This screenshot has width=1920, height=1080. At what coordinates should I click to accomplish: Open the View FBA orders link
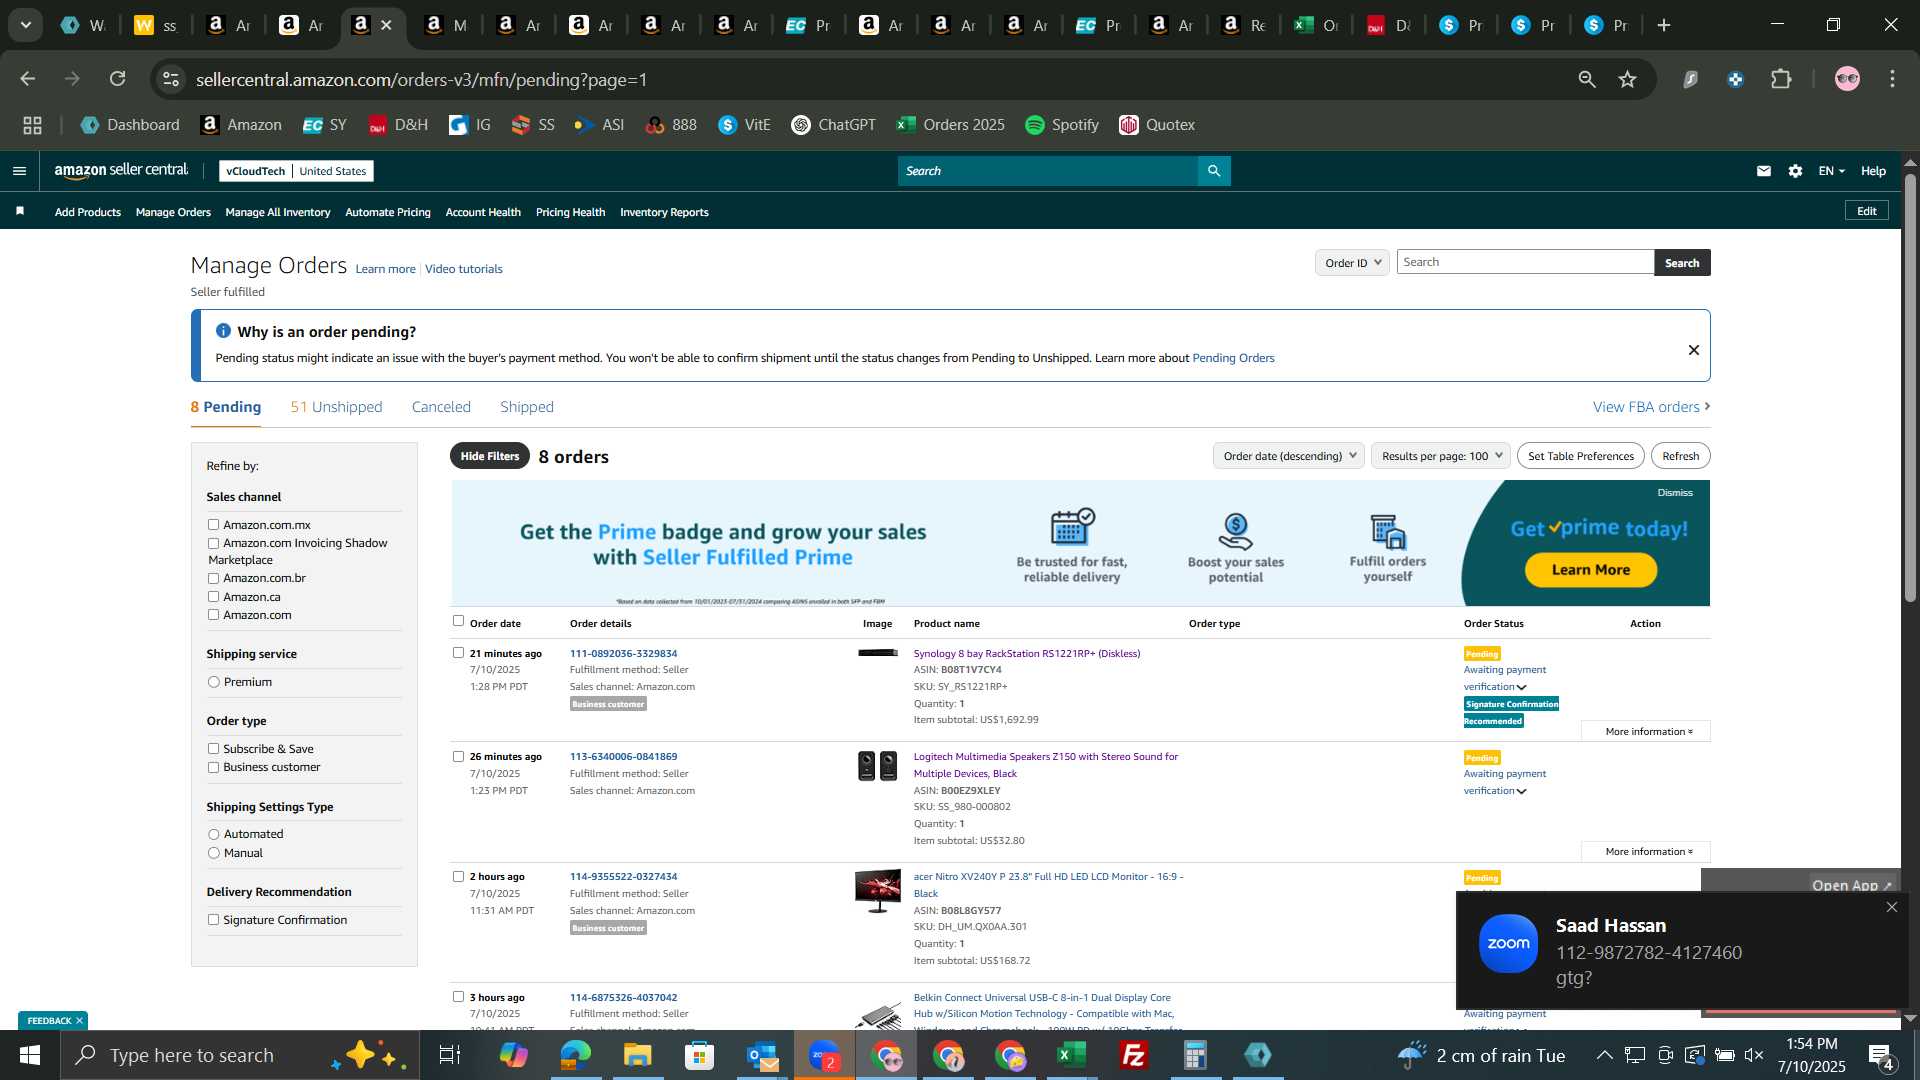(x=1651, y=407)
